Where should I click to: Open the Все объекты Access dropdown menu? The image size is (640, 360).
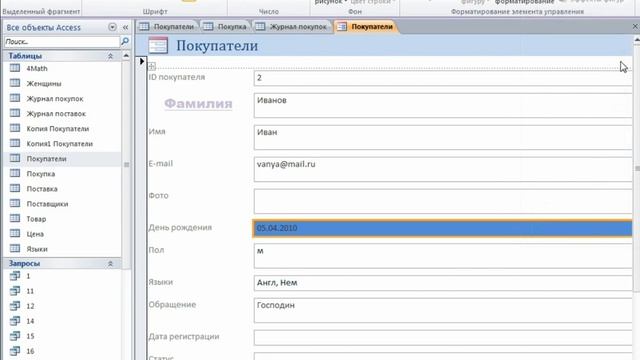112,27
